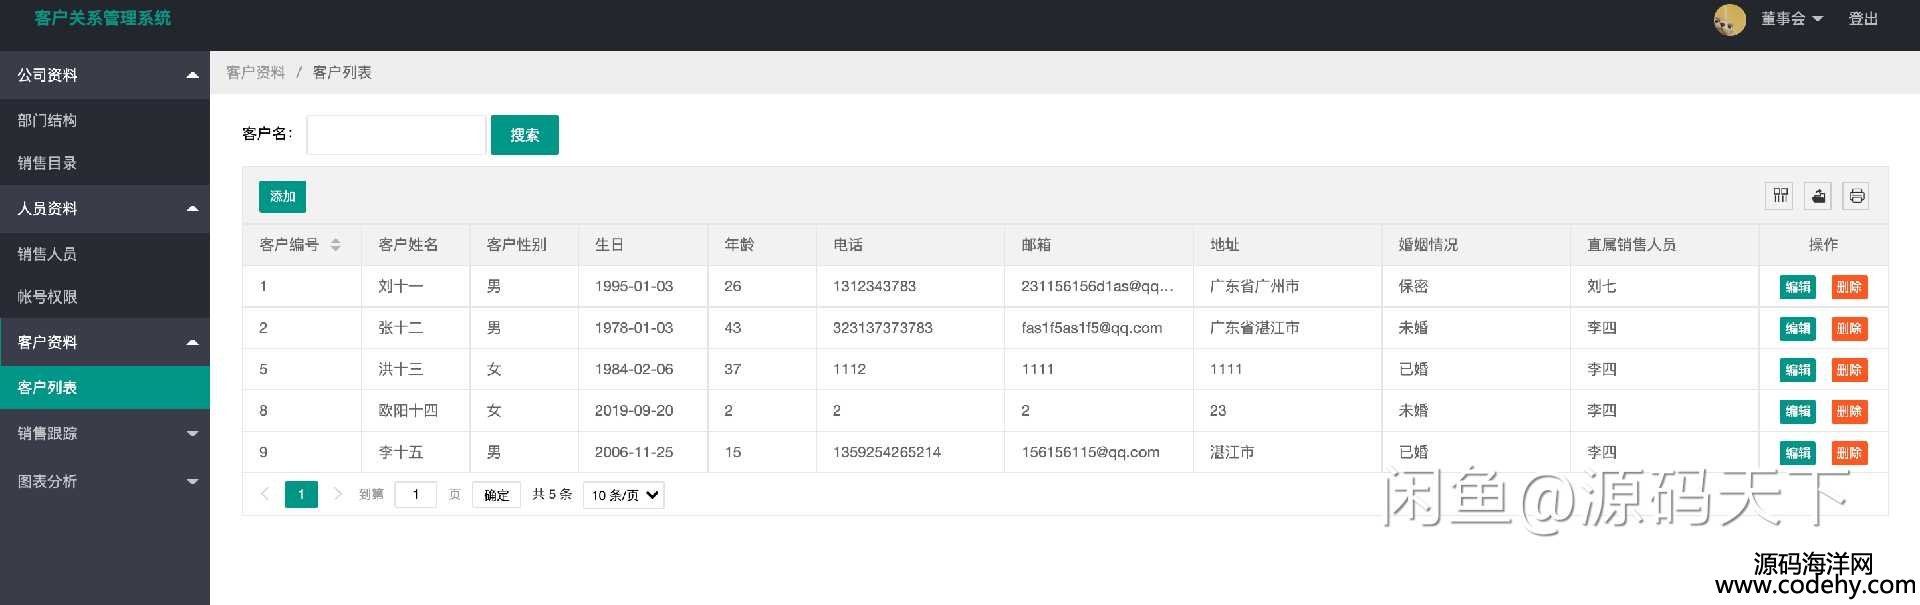Click the 客户名 search input field
This screenshot has width=1920, height=605.
point(396,135)
